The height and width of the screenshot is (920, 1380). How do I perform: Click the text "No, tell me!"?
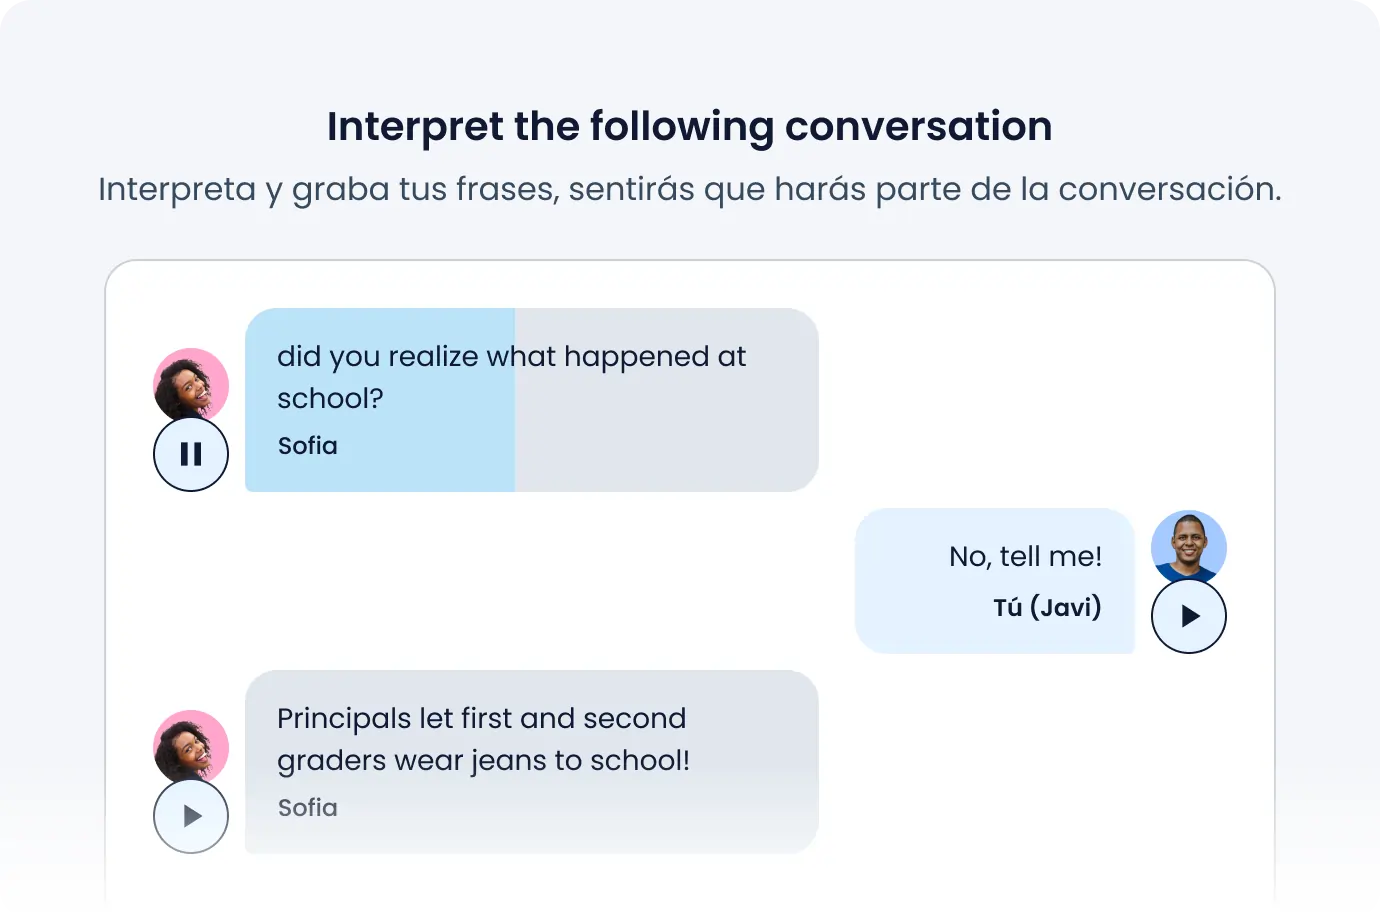(1026, 556)
